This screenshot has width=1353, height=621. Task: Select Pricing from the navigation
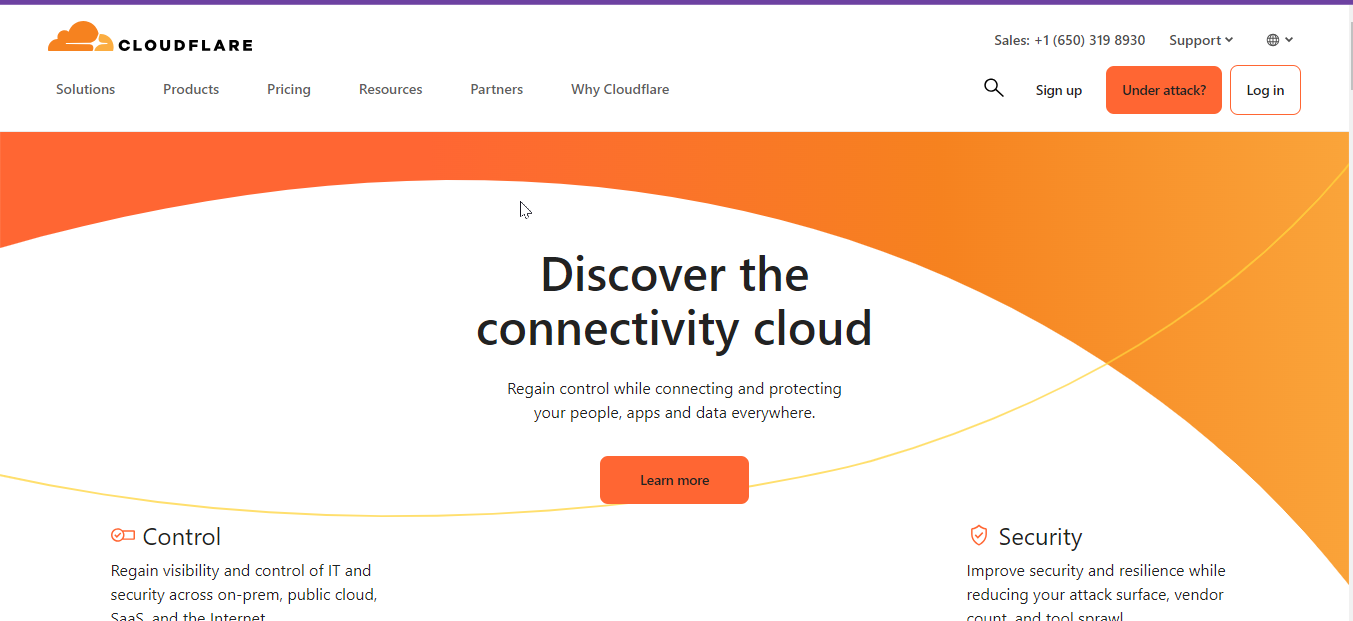click(x=288, y=89)
